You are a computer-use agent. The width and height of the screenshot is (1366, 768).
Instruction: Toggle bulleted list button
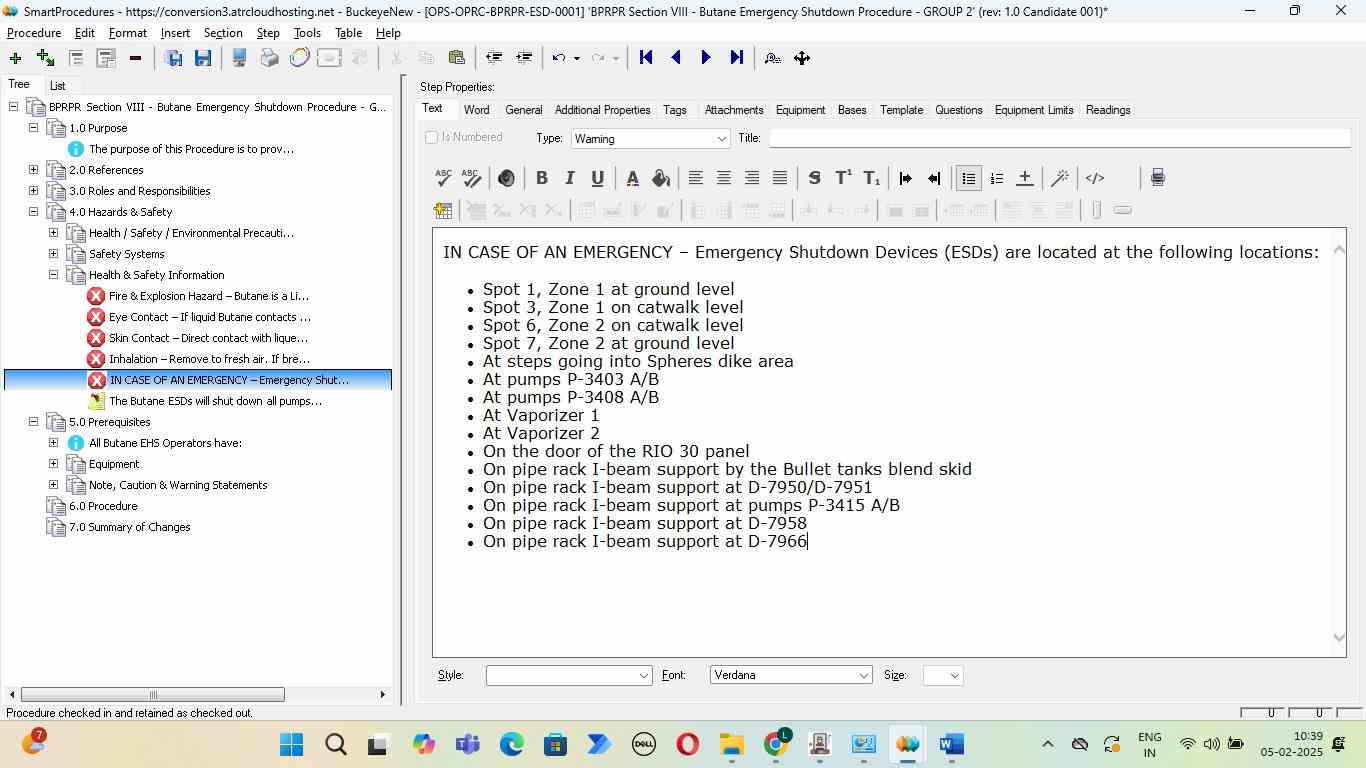[968, 178]
